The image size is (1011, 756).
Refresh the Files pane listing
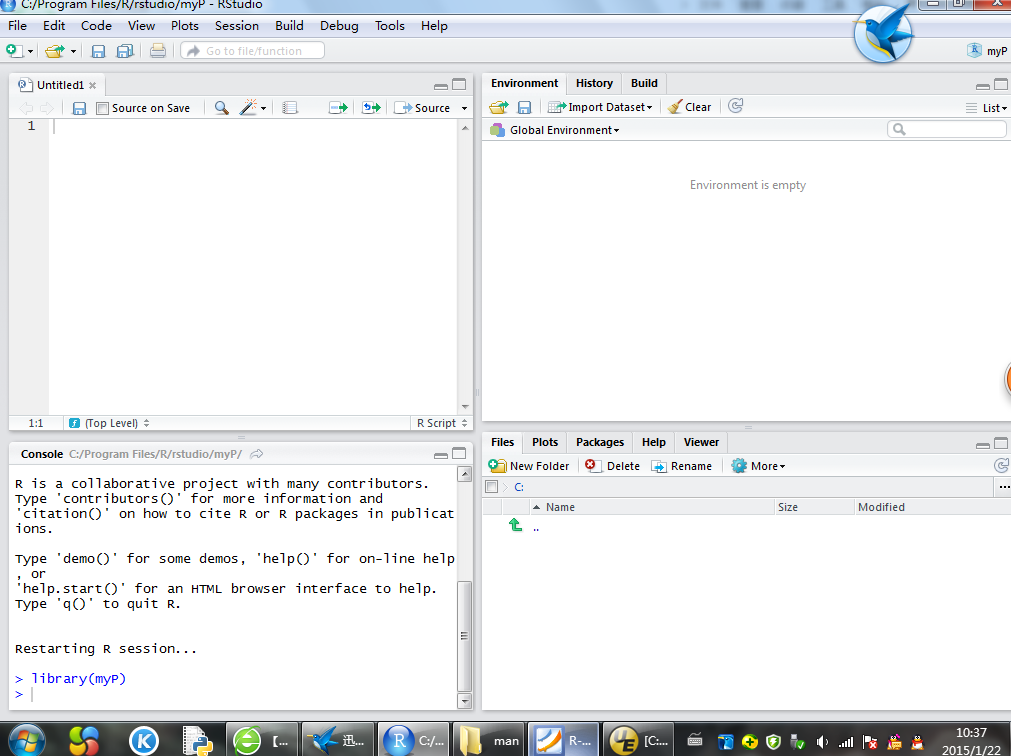(1001, 465)
